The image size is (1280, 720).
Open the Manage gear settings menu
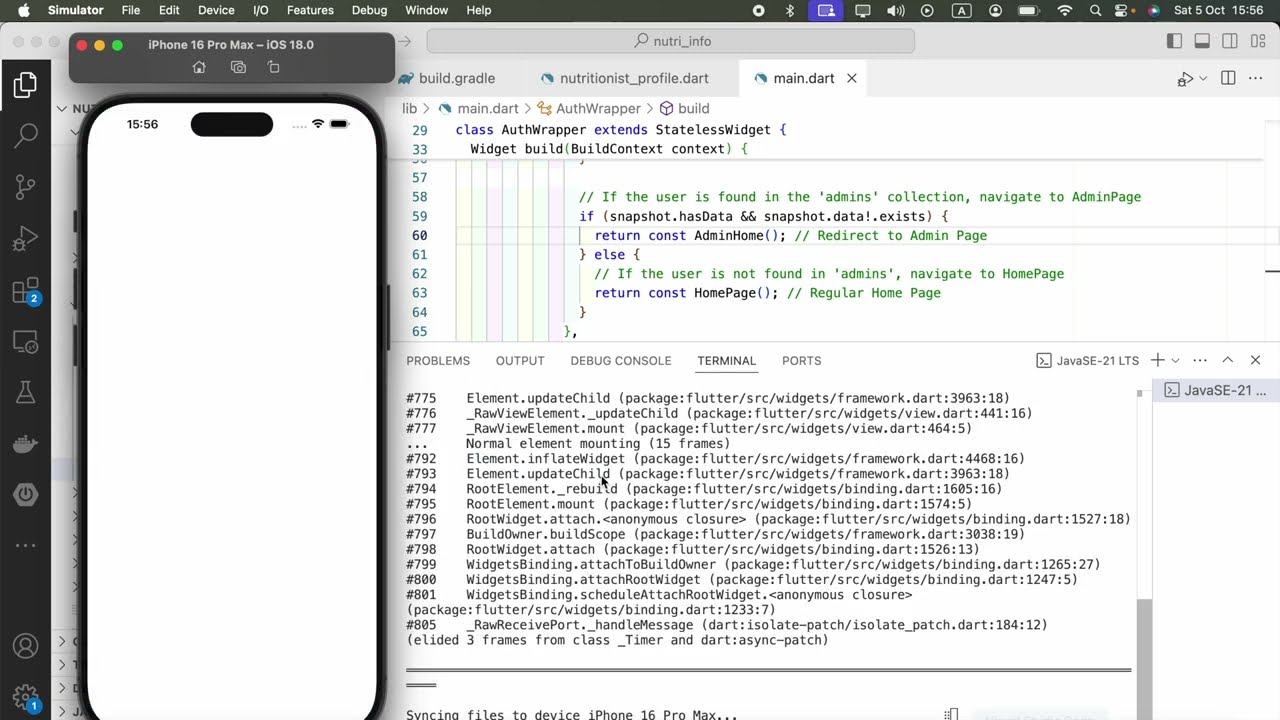pyautogui.click(x=26, y=697)
